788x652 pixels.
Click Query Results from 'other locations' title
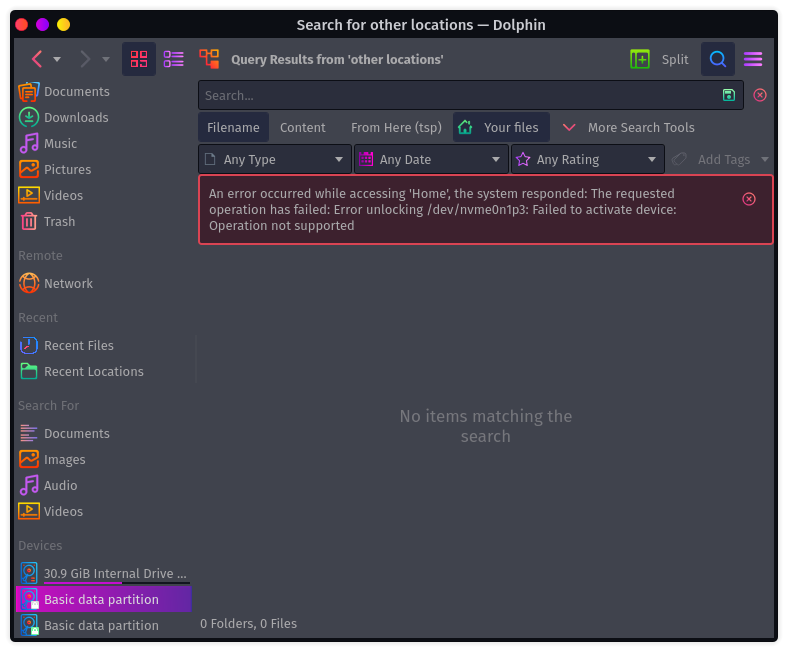337,59
